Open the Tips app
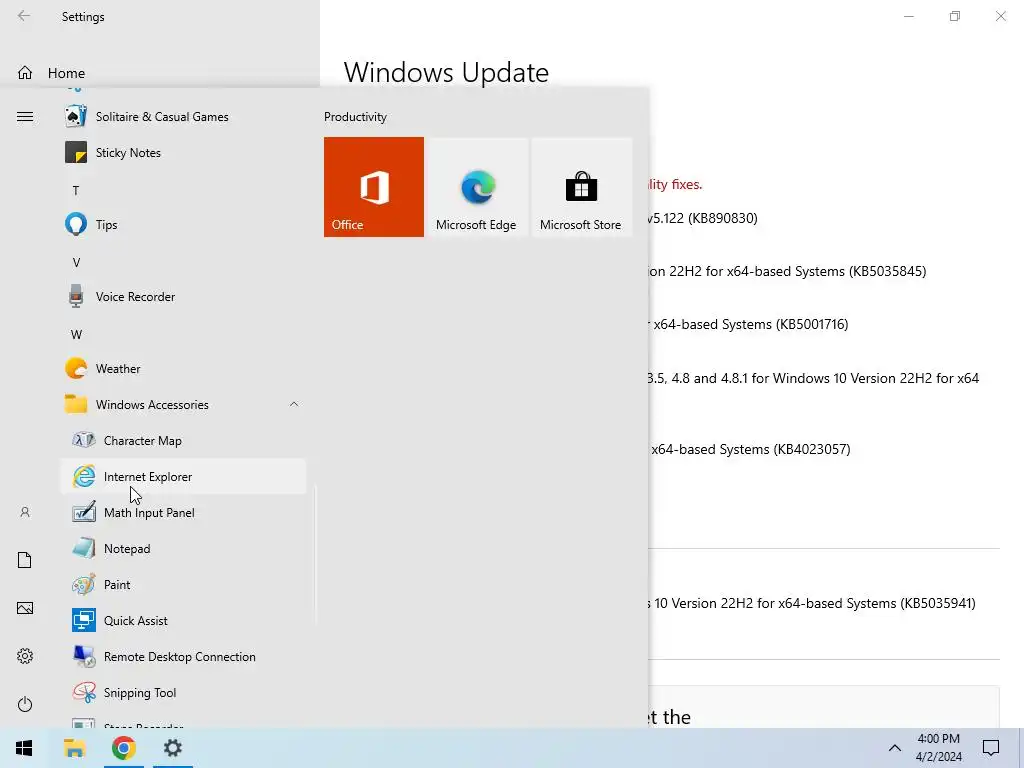 (x=183, y=225)
